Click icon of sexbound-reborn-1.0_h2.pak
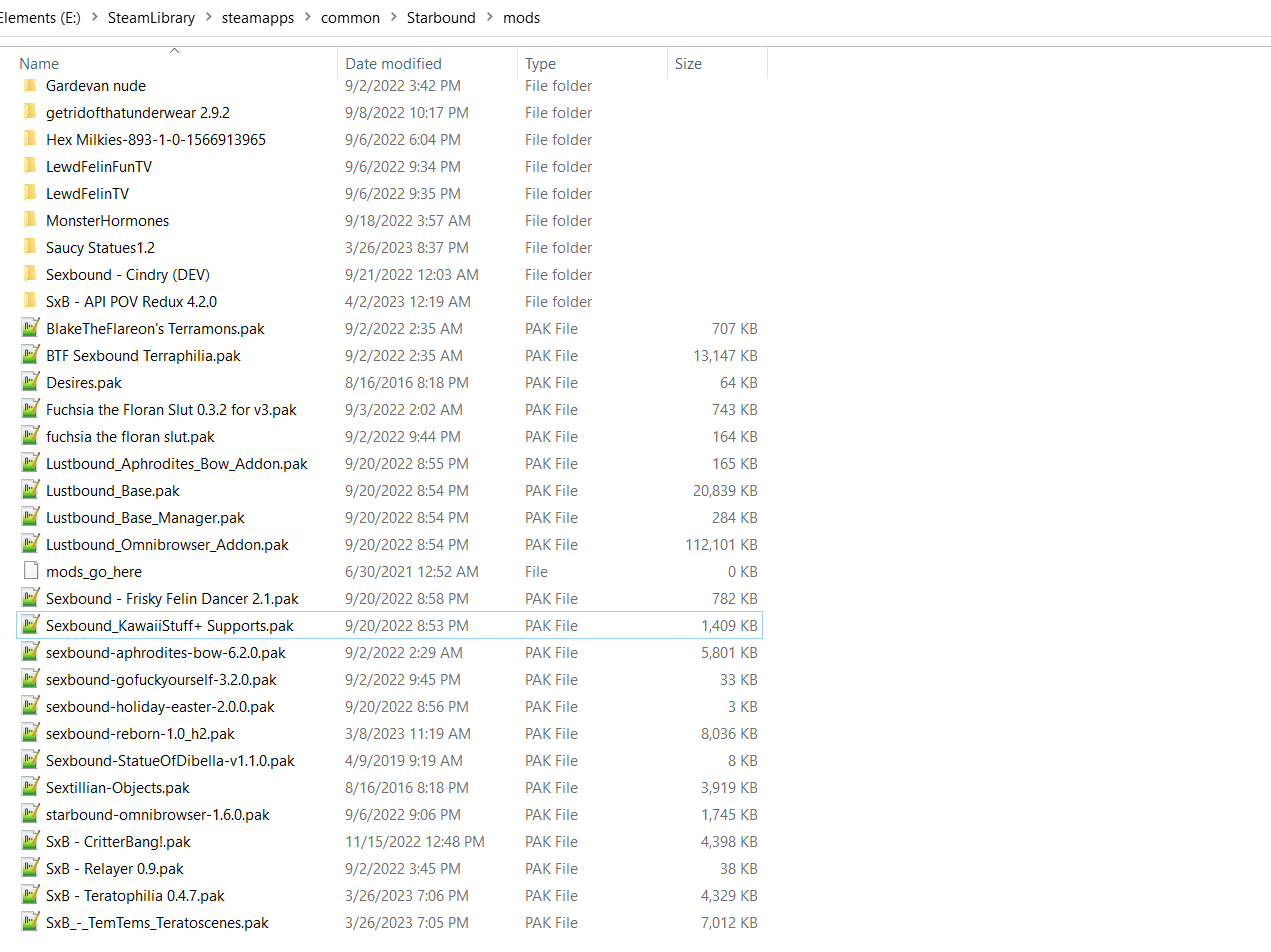1271x952 pixels. click(x=30, y=733)
